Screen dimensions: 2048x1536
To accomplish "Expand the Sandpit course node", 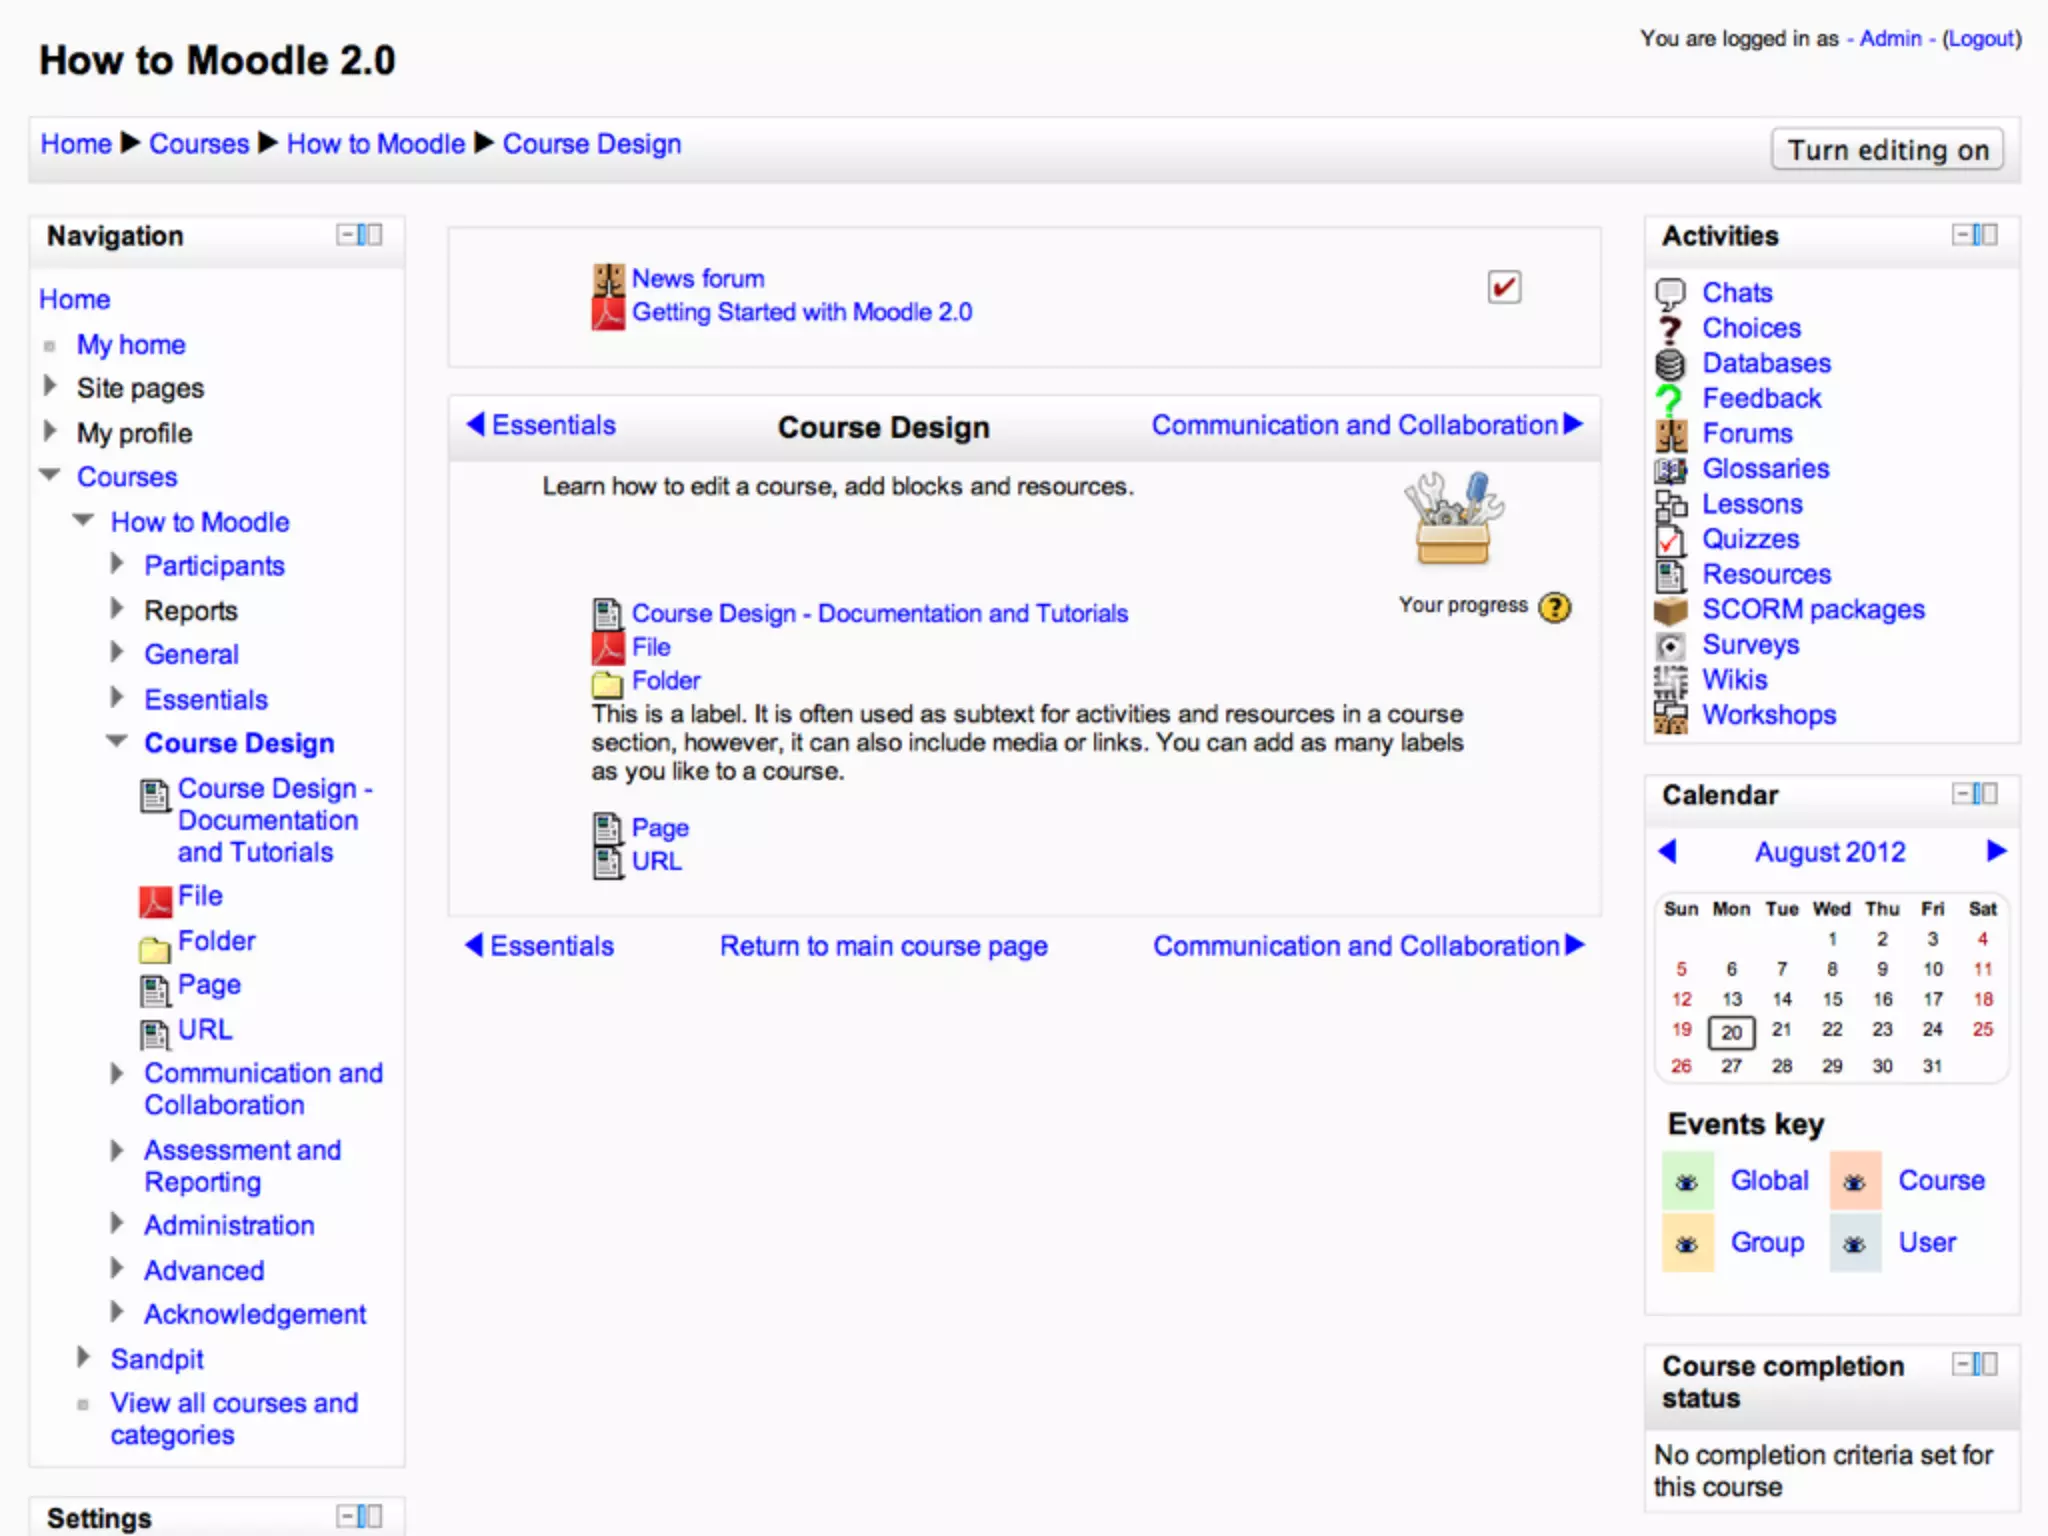I will 84,1357.
